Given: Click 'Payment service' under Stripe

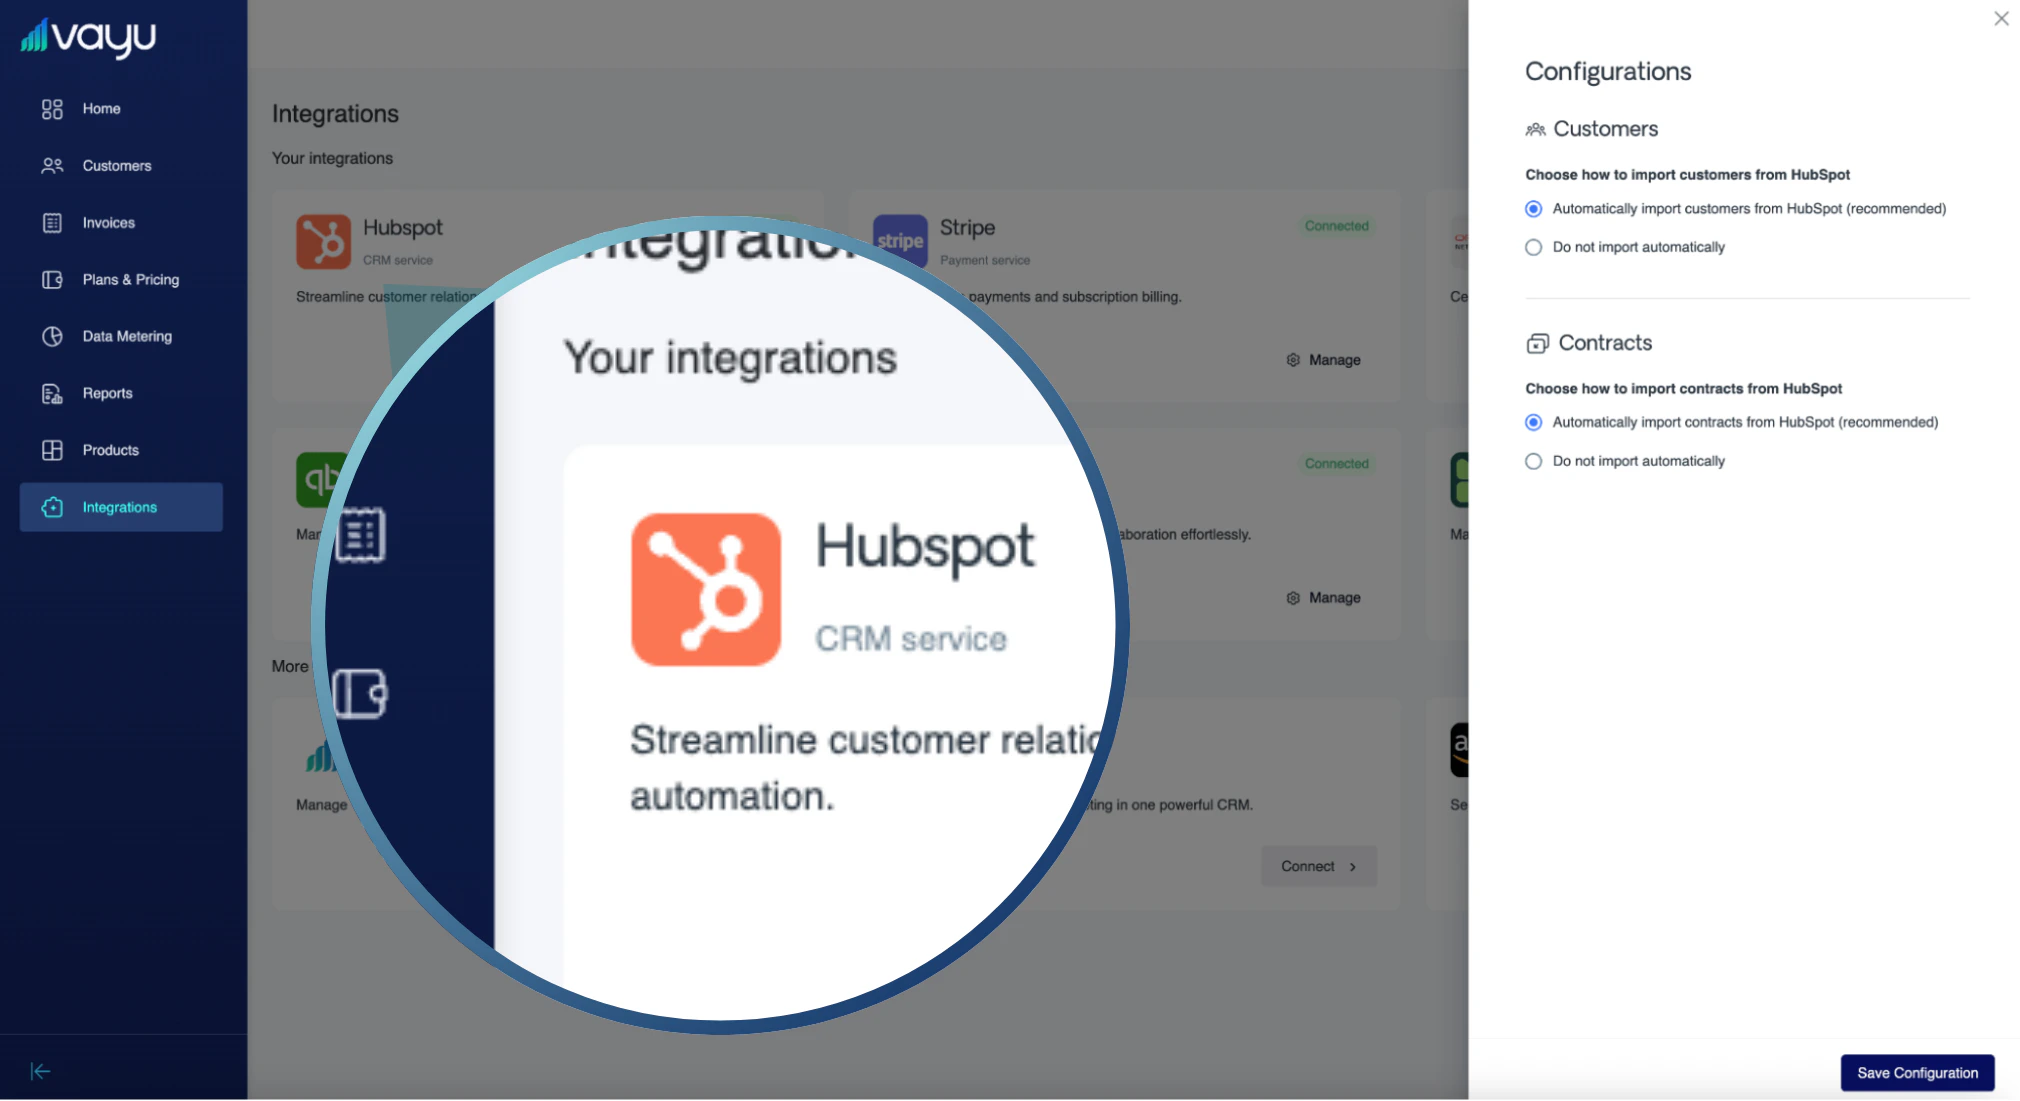Looking at the screenshot, I should pyautogui.click(x=984, y=261).
